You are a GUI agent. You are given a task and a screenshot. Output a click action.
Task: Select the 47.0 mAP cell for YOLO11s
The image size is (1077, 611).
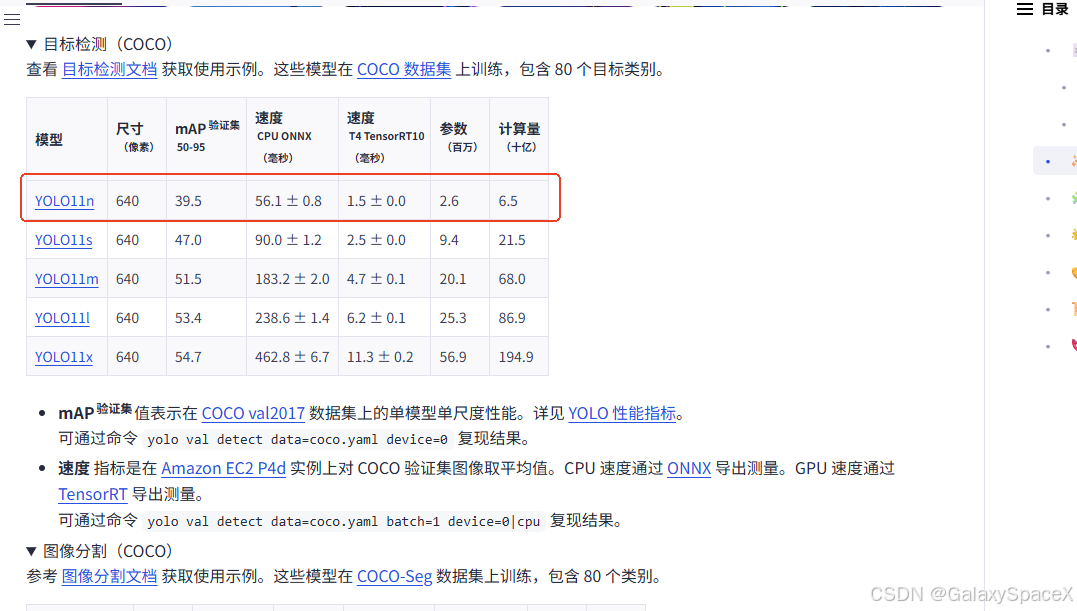pos(207,240)
